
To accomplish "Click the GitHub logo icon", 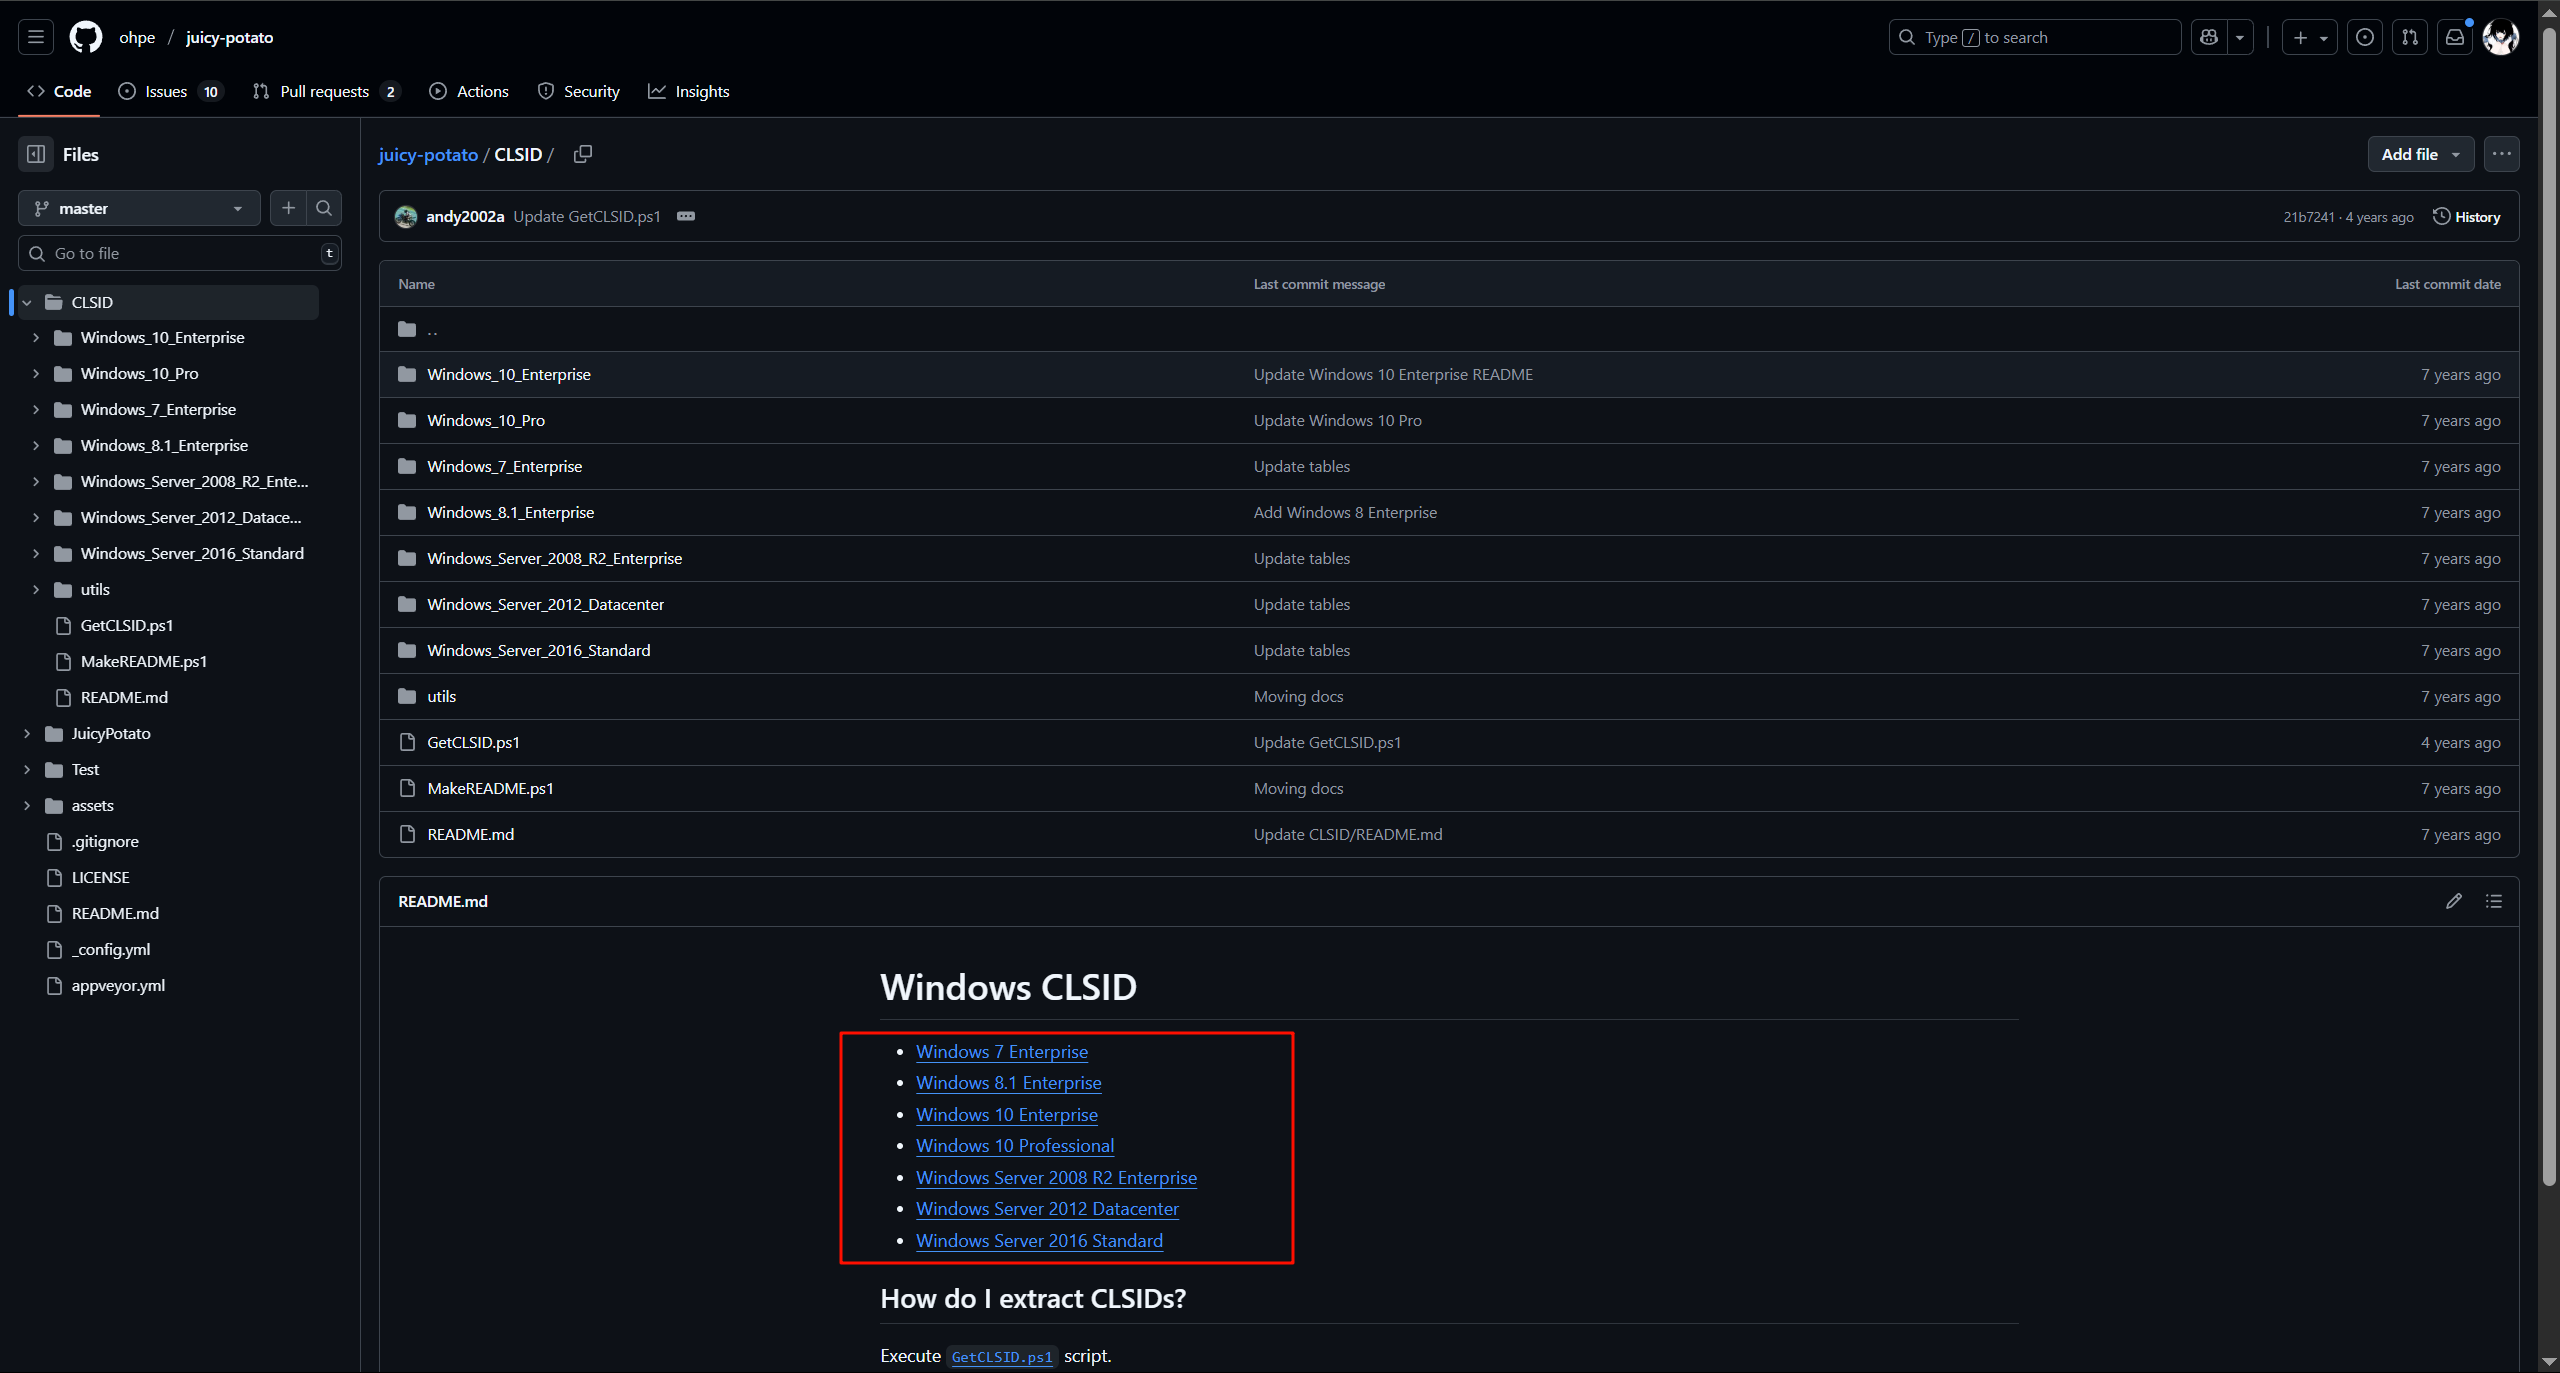I will coord(86,37).
